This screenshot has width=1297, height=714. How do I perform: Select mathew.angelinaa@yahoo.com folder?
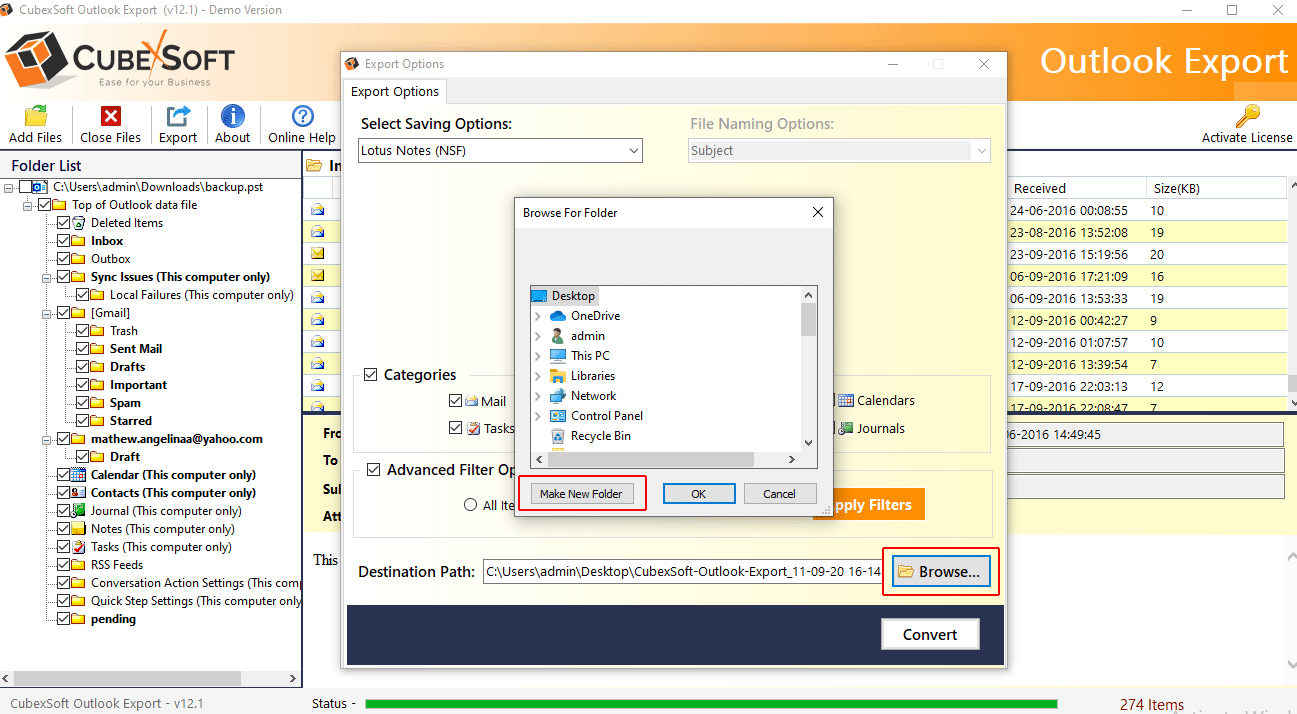point(177,439)
